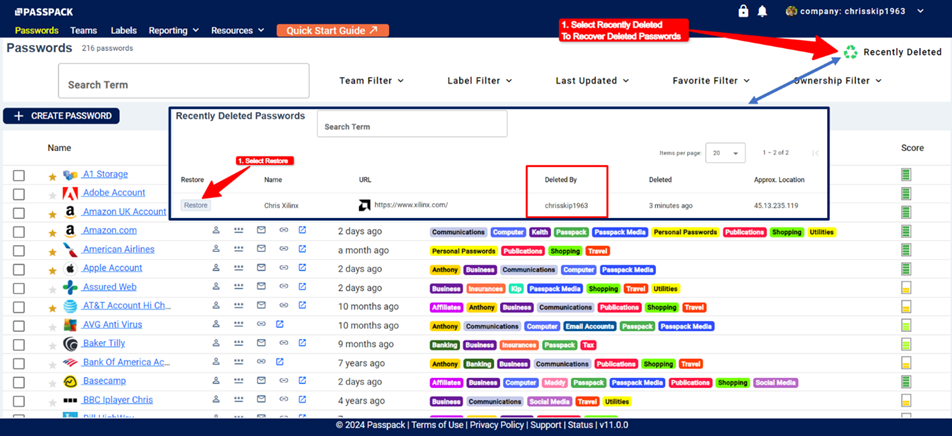Click the password dots icon for Amazon.com
The height and width of the screenshot is (436, 952).
(x=238, y=230)
